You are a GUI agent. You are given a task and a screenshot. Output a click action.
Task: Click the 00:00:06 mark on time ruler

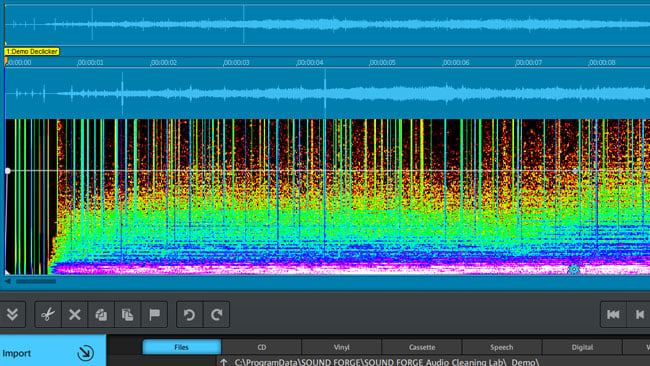[x=456, y=63]
